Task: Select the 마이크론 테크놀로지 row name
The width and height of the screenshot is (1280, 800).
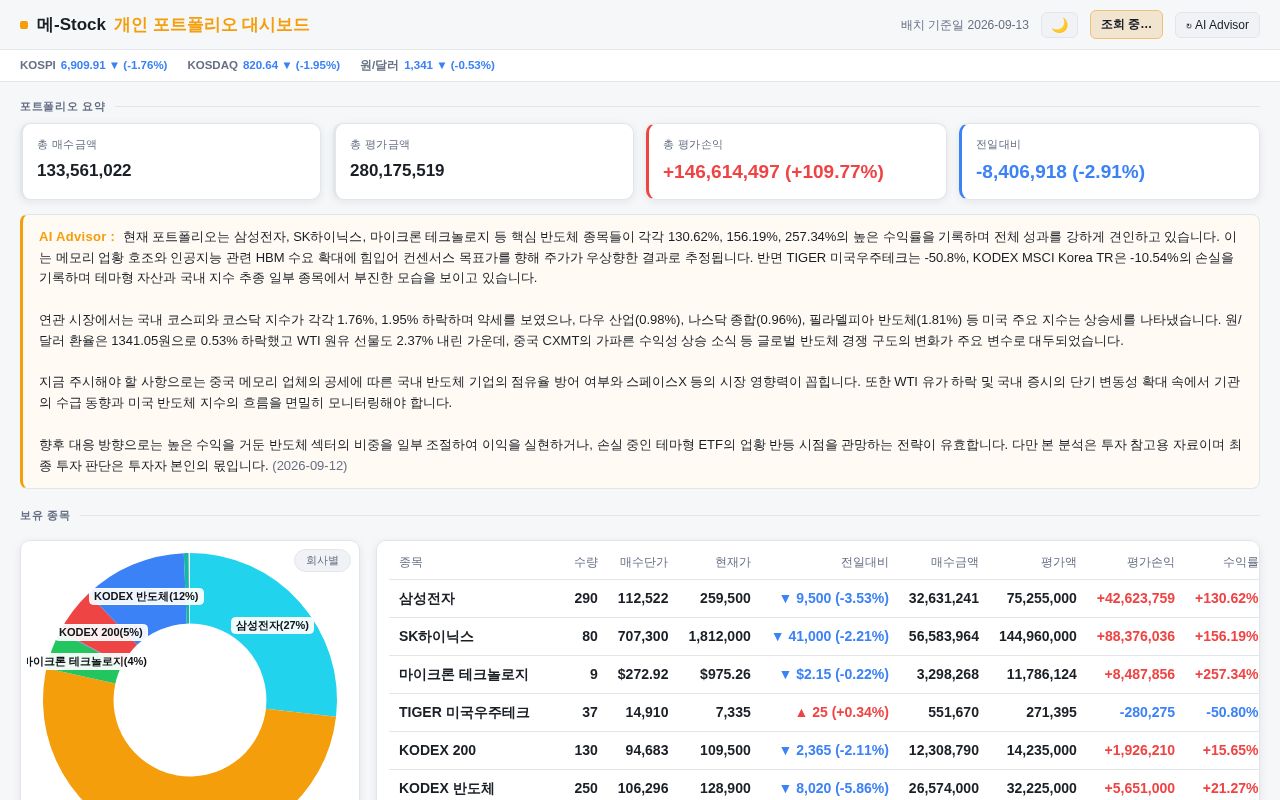Action: tap(463, 674)
